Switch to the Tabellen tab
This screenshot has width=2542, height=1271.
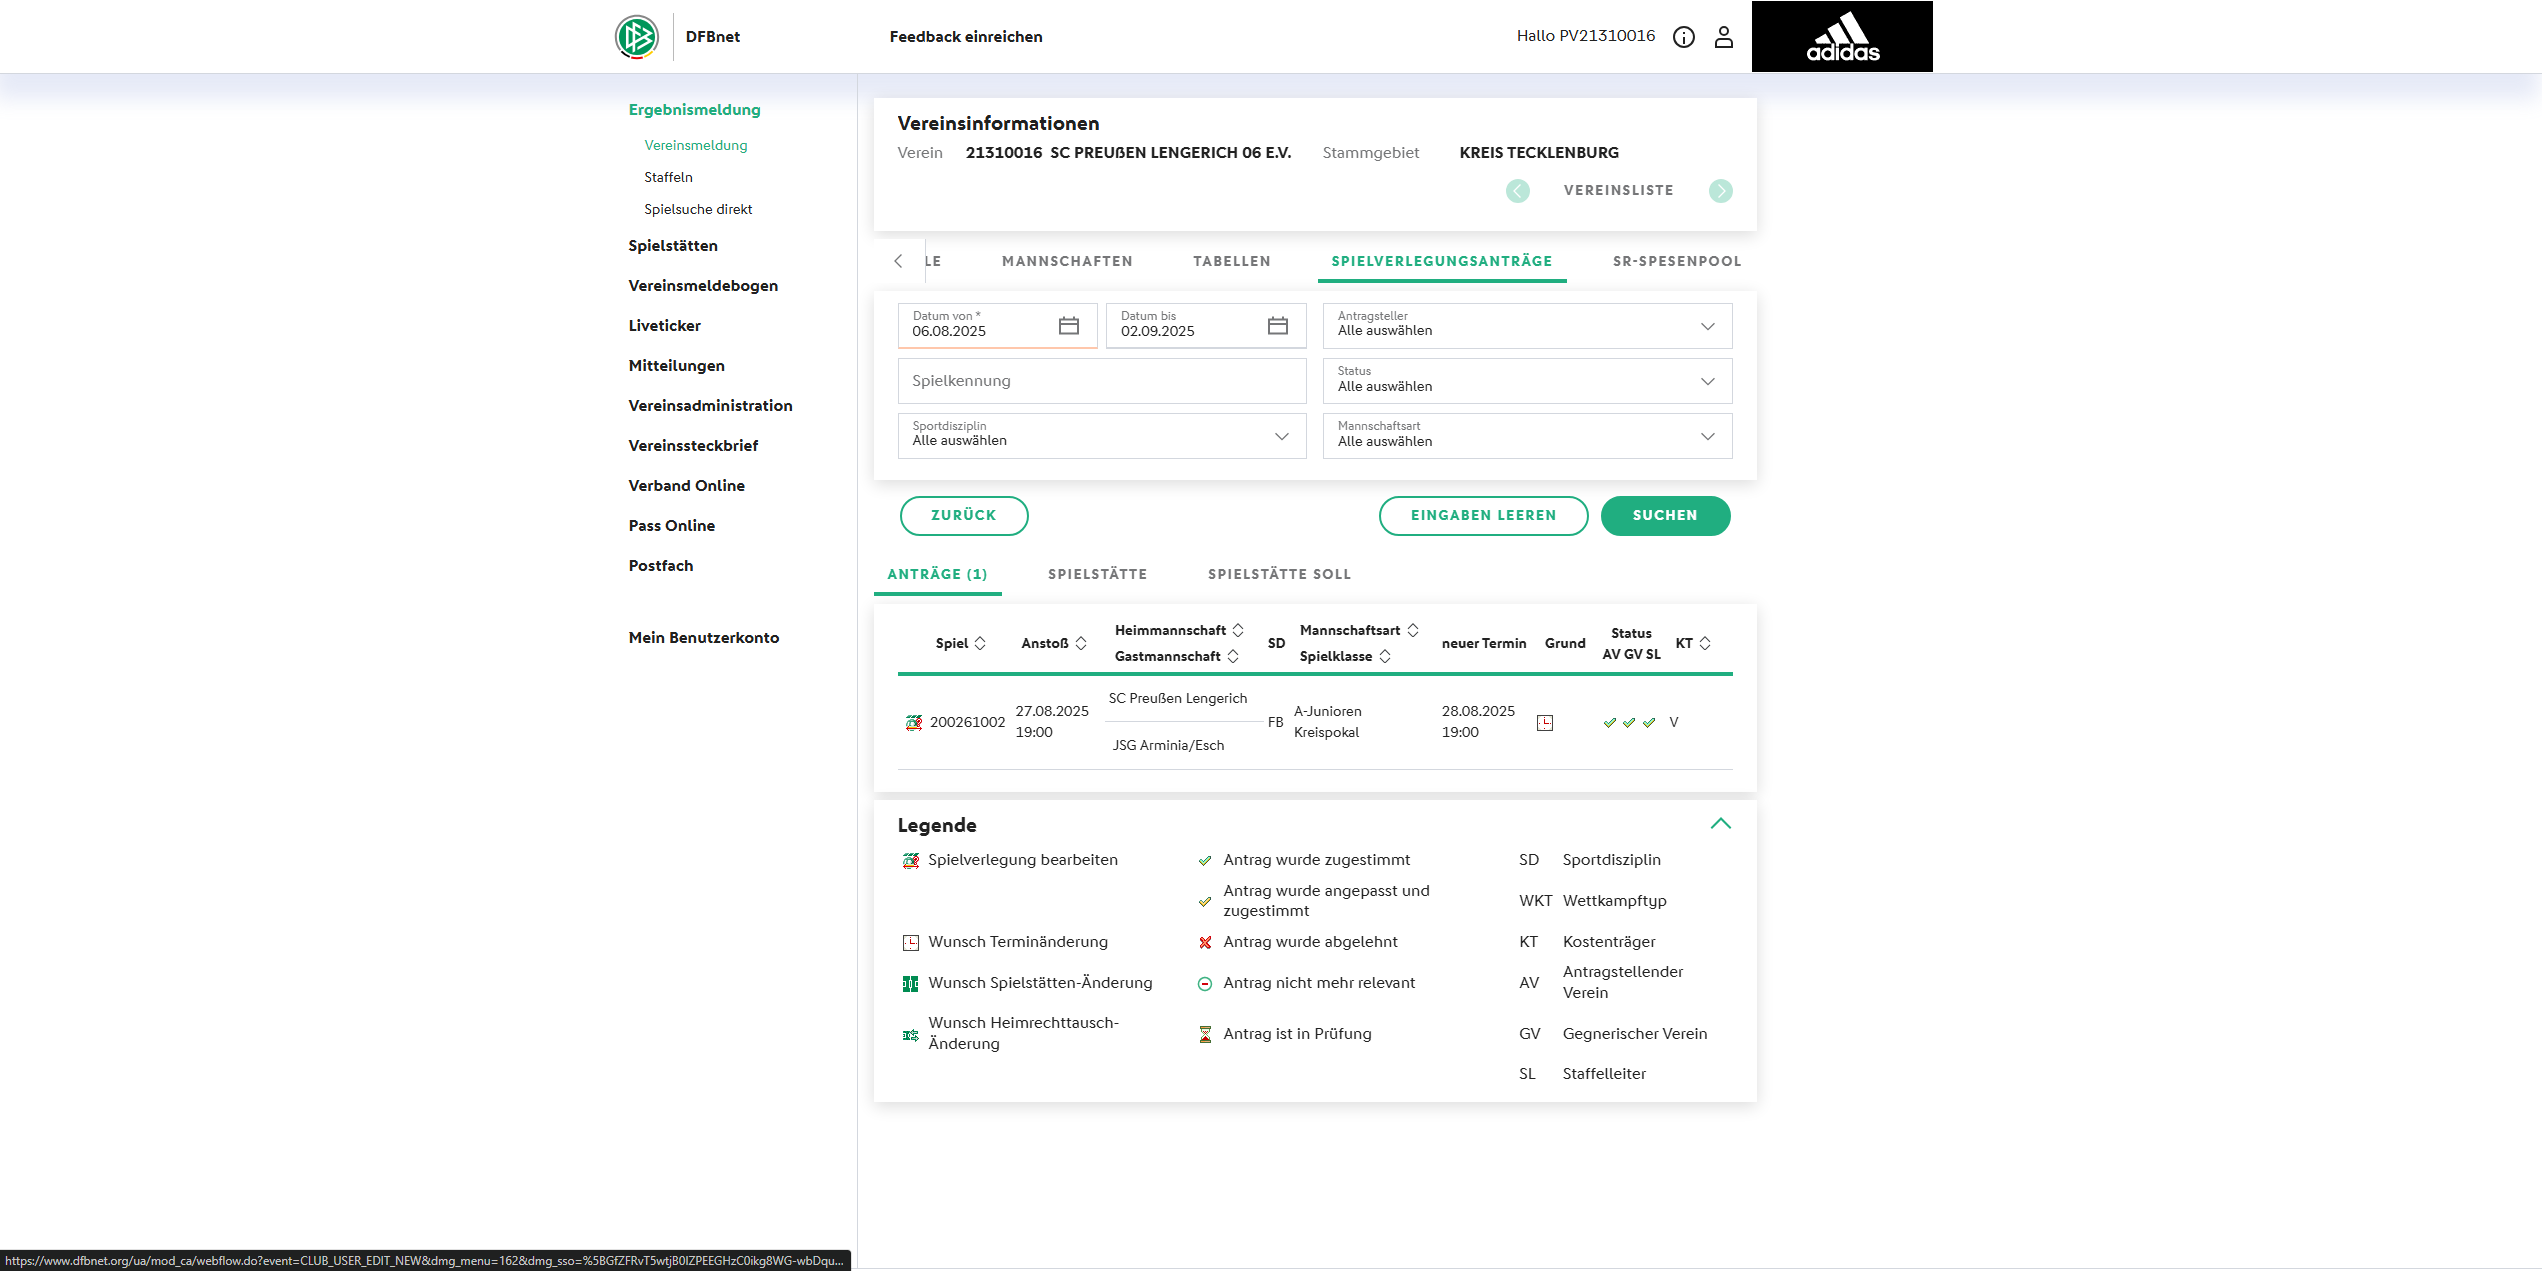click(x=1231, y=261)
